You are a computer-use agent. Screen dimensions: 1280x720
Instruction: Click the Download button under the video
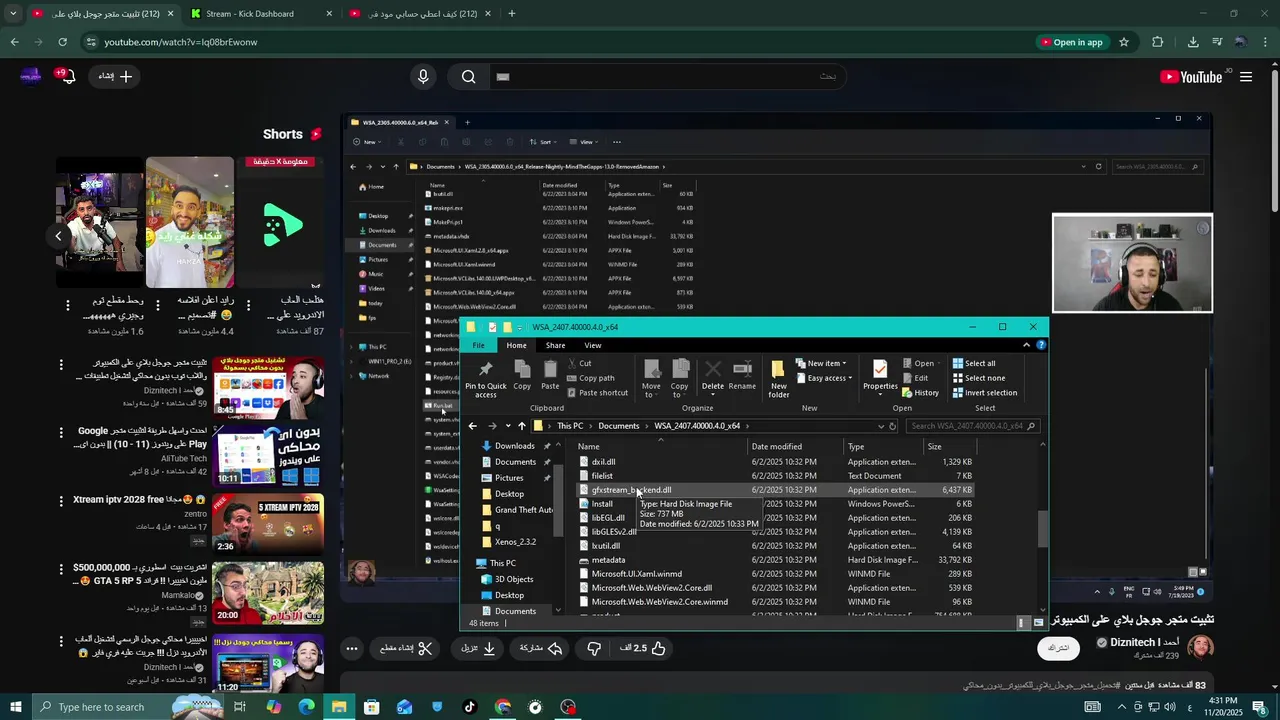click(x=478, y=648)
